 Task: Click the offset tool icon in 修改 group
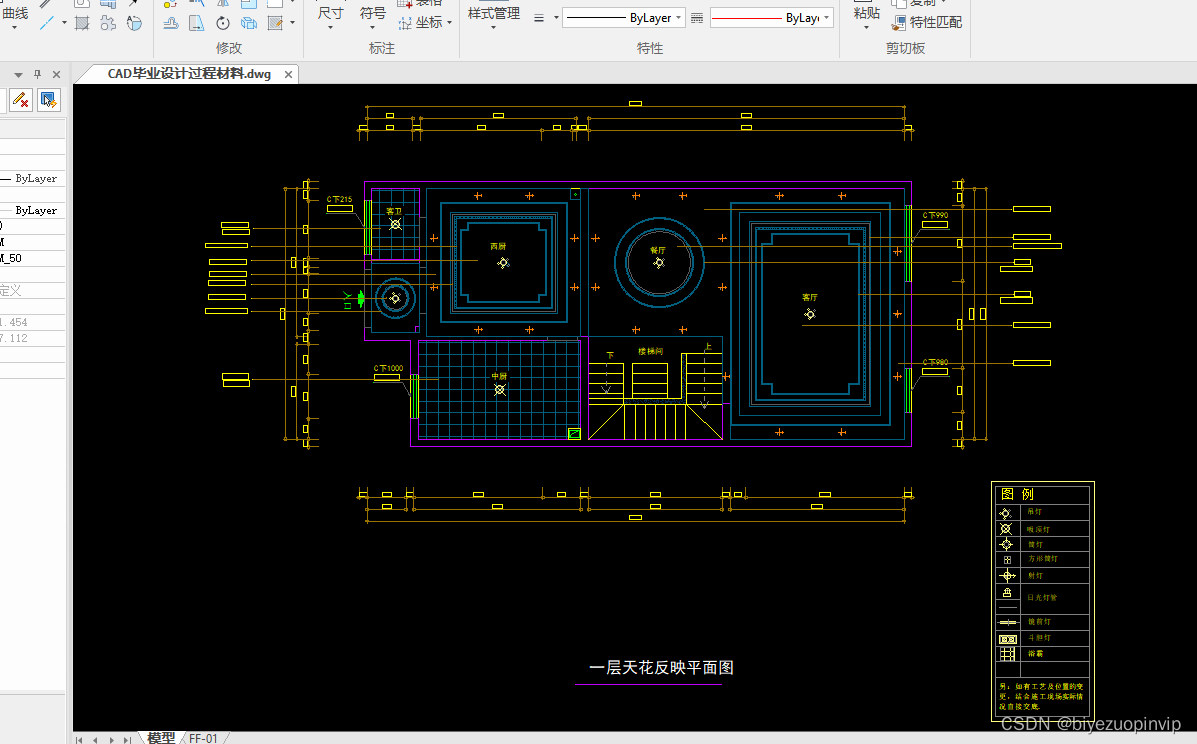(171, 23)
